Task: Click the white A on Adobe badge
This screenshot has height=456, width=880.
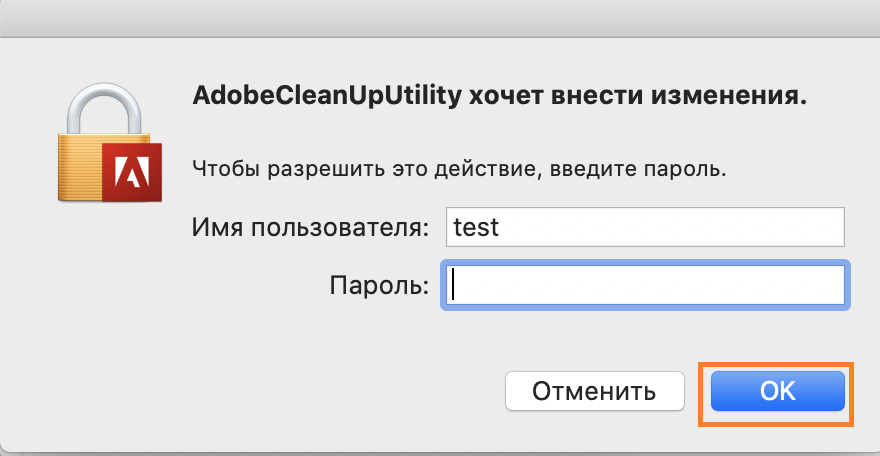Action: pyautogui.click(x=132, y=174)
